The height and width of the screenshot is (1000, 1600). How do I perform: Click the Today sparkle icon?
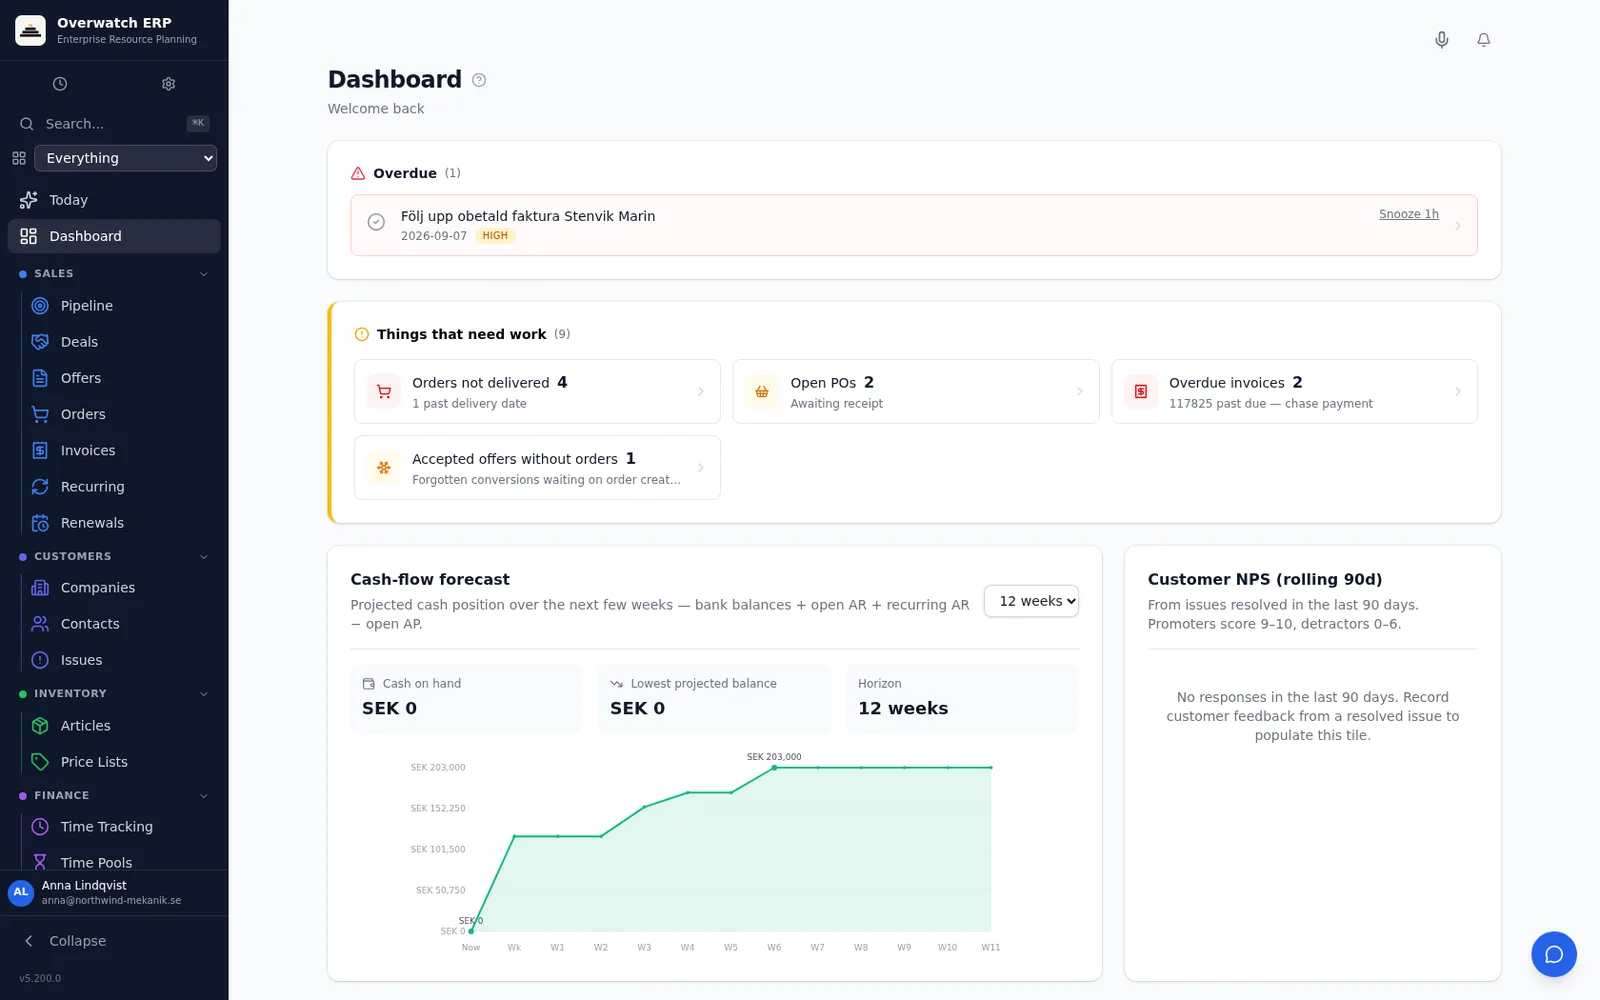coord(28,200)
